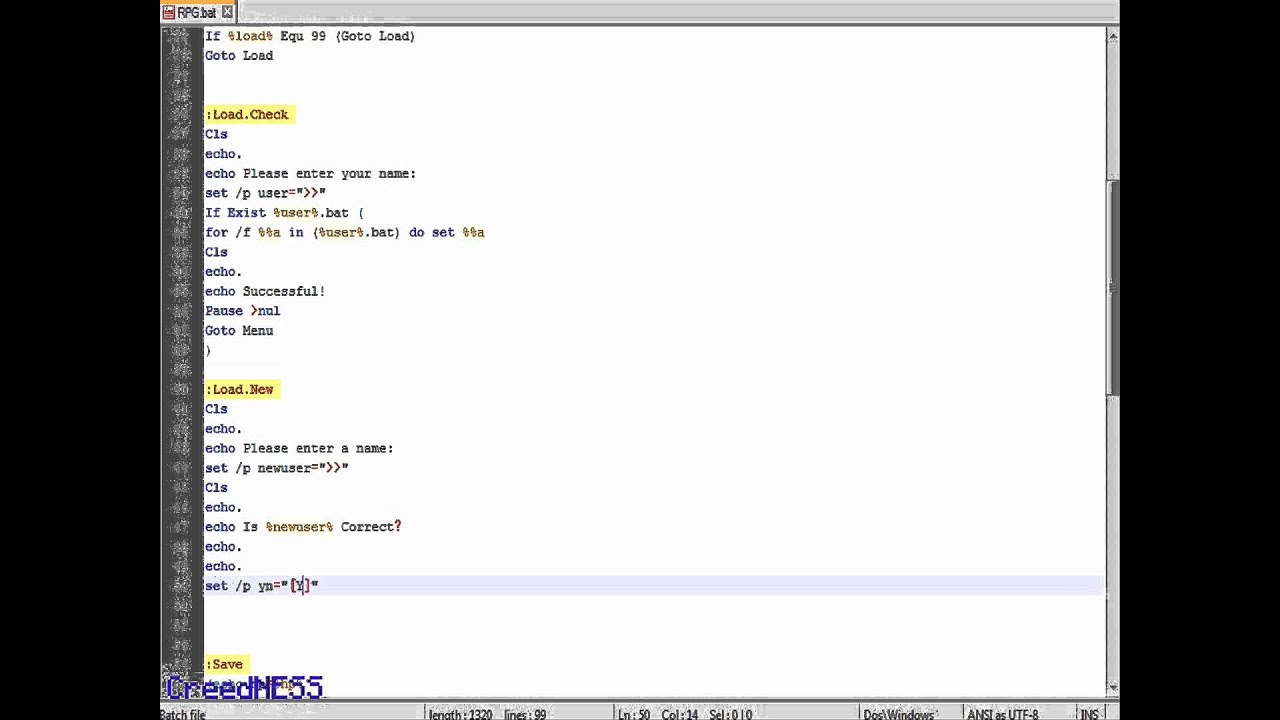The height and width of the screenshot is (720, 1280).
Task: Click the 'for /f %%a in' loop line
Action: point(344,233)
